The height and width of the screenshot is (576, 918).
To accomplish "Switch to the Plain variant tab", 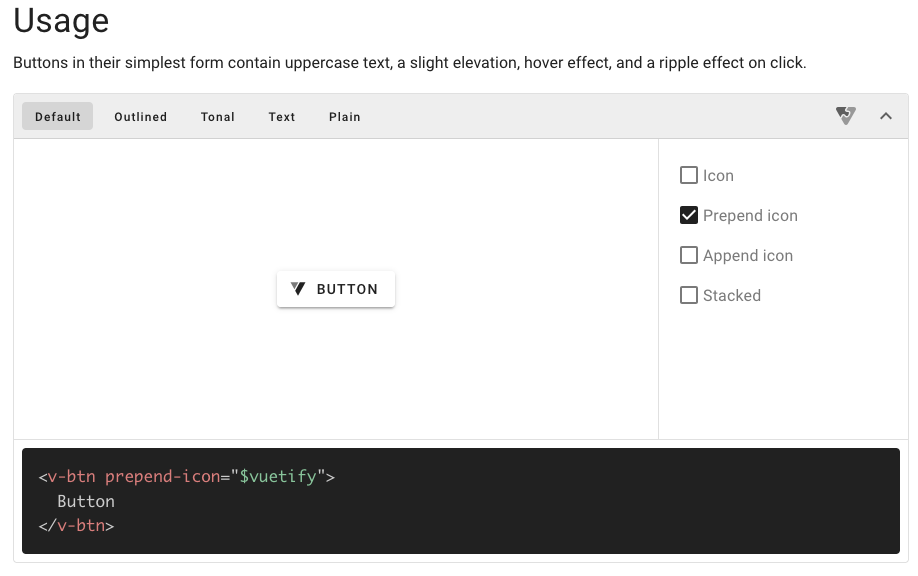I will point(344,116).
